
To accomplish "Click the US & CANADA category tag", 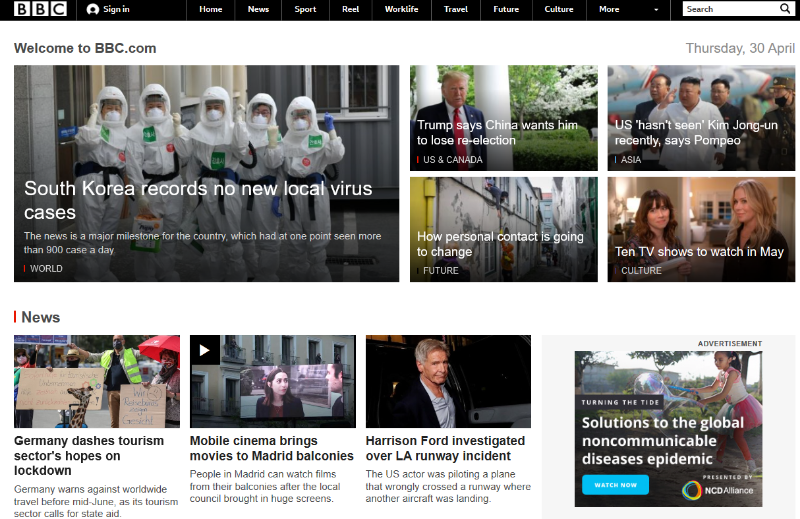I will (453, 160).
